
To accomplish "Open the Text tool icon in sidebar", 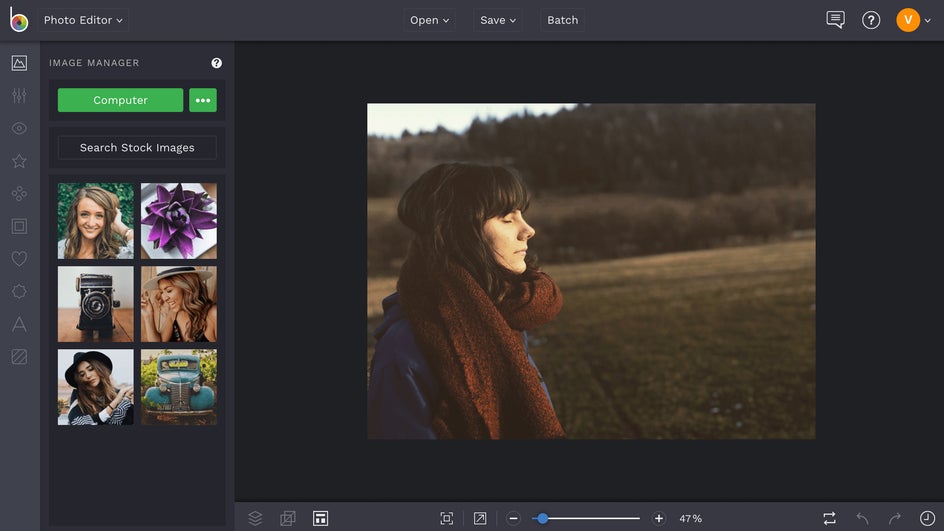I will click(19, 324).
